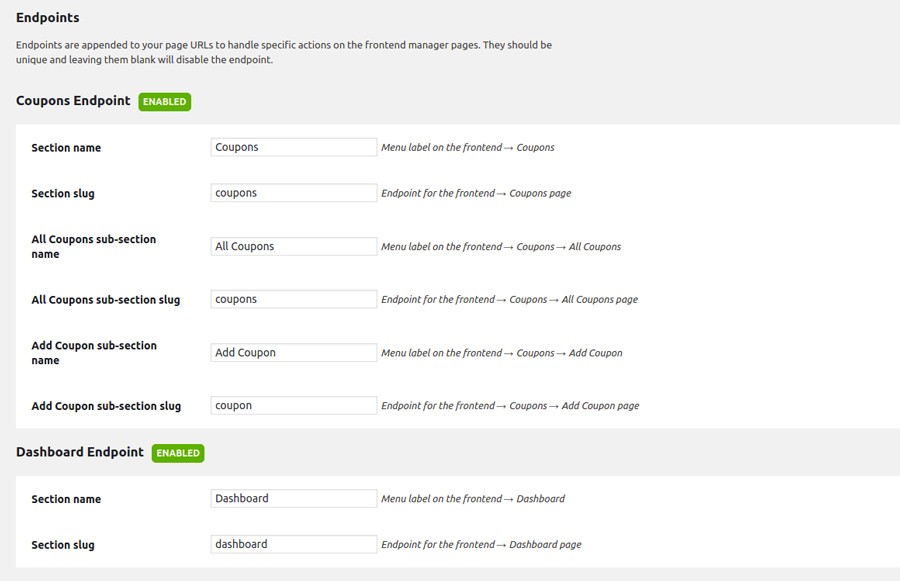Click the 'All Coupons sub-section name' label
The height and width of the screenshot is (581, 900).
(93, 247)
